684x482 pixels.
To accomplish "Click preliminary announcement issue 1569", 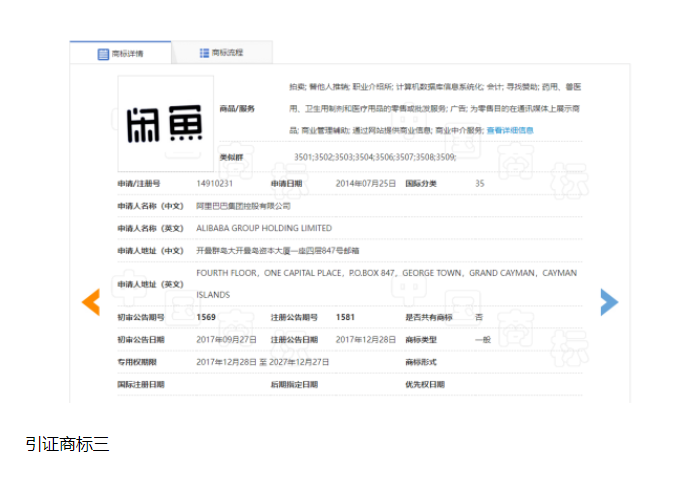I will [206, 317].
